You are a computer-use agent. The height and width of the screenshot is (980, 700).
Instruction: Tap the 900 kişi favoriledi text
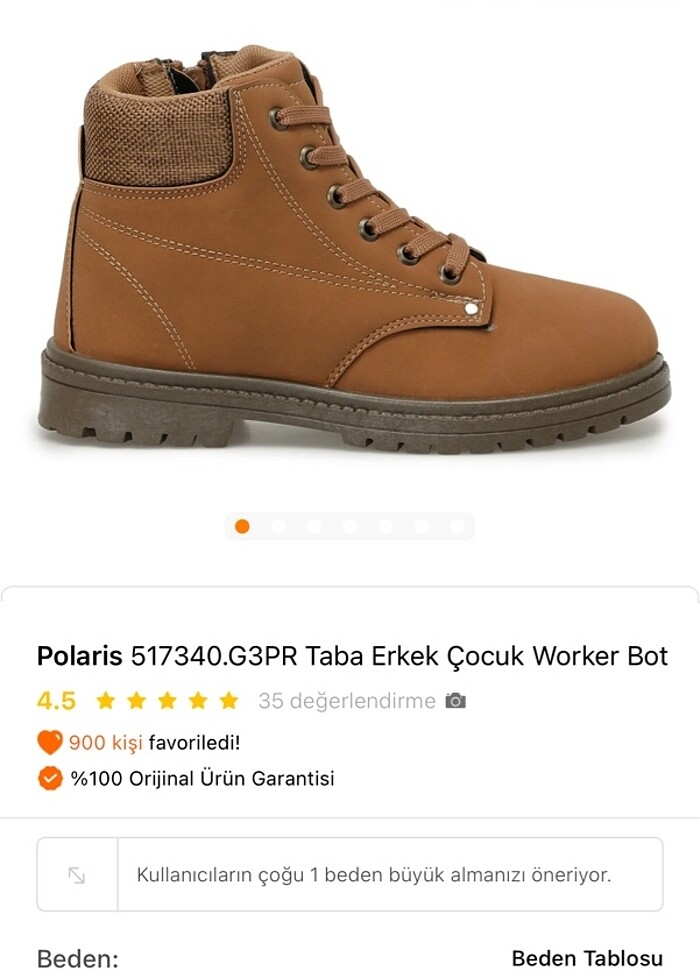[x=154, y=742]
